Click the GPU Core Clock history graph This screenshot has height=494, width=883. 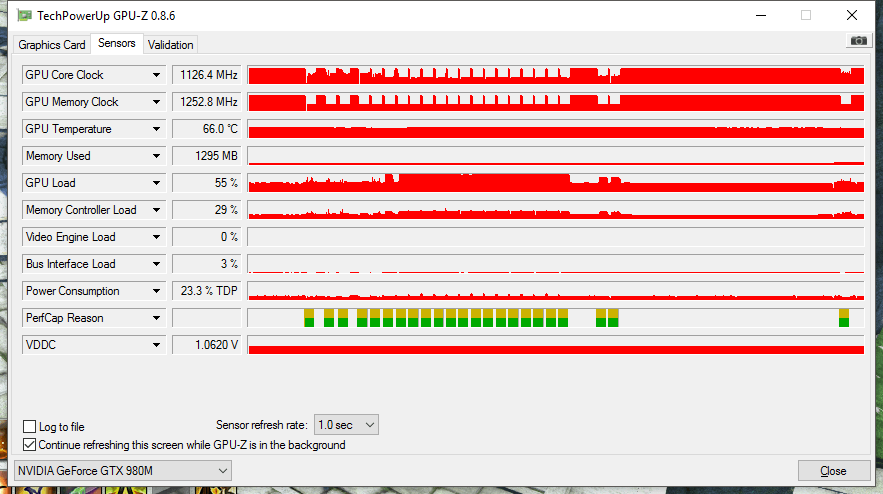tap(556, 75)
